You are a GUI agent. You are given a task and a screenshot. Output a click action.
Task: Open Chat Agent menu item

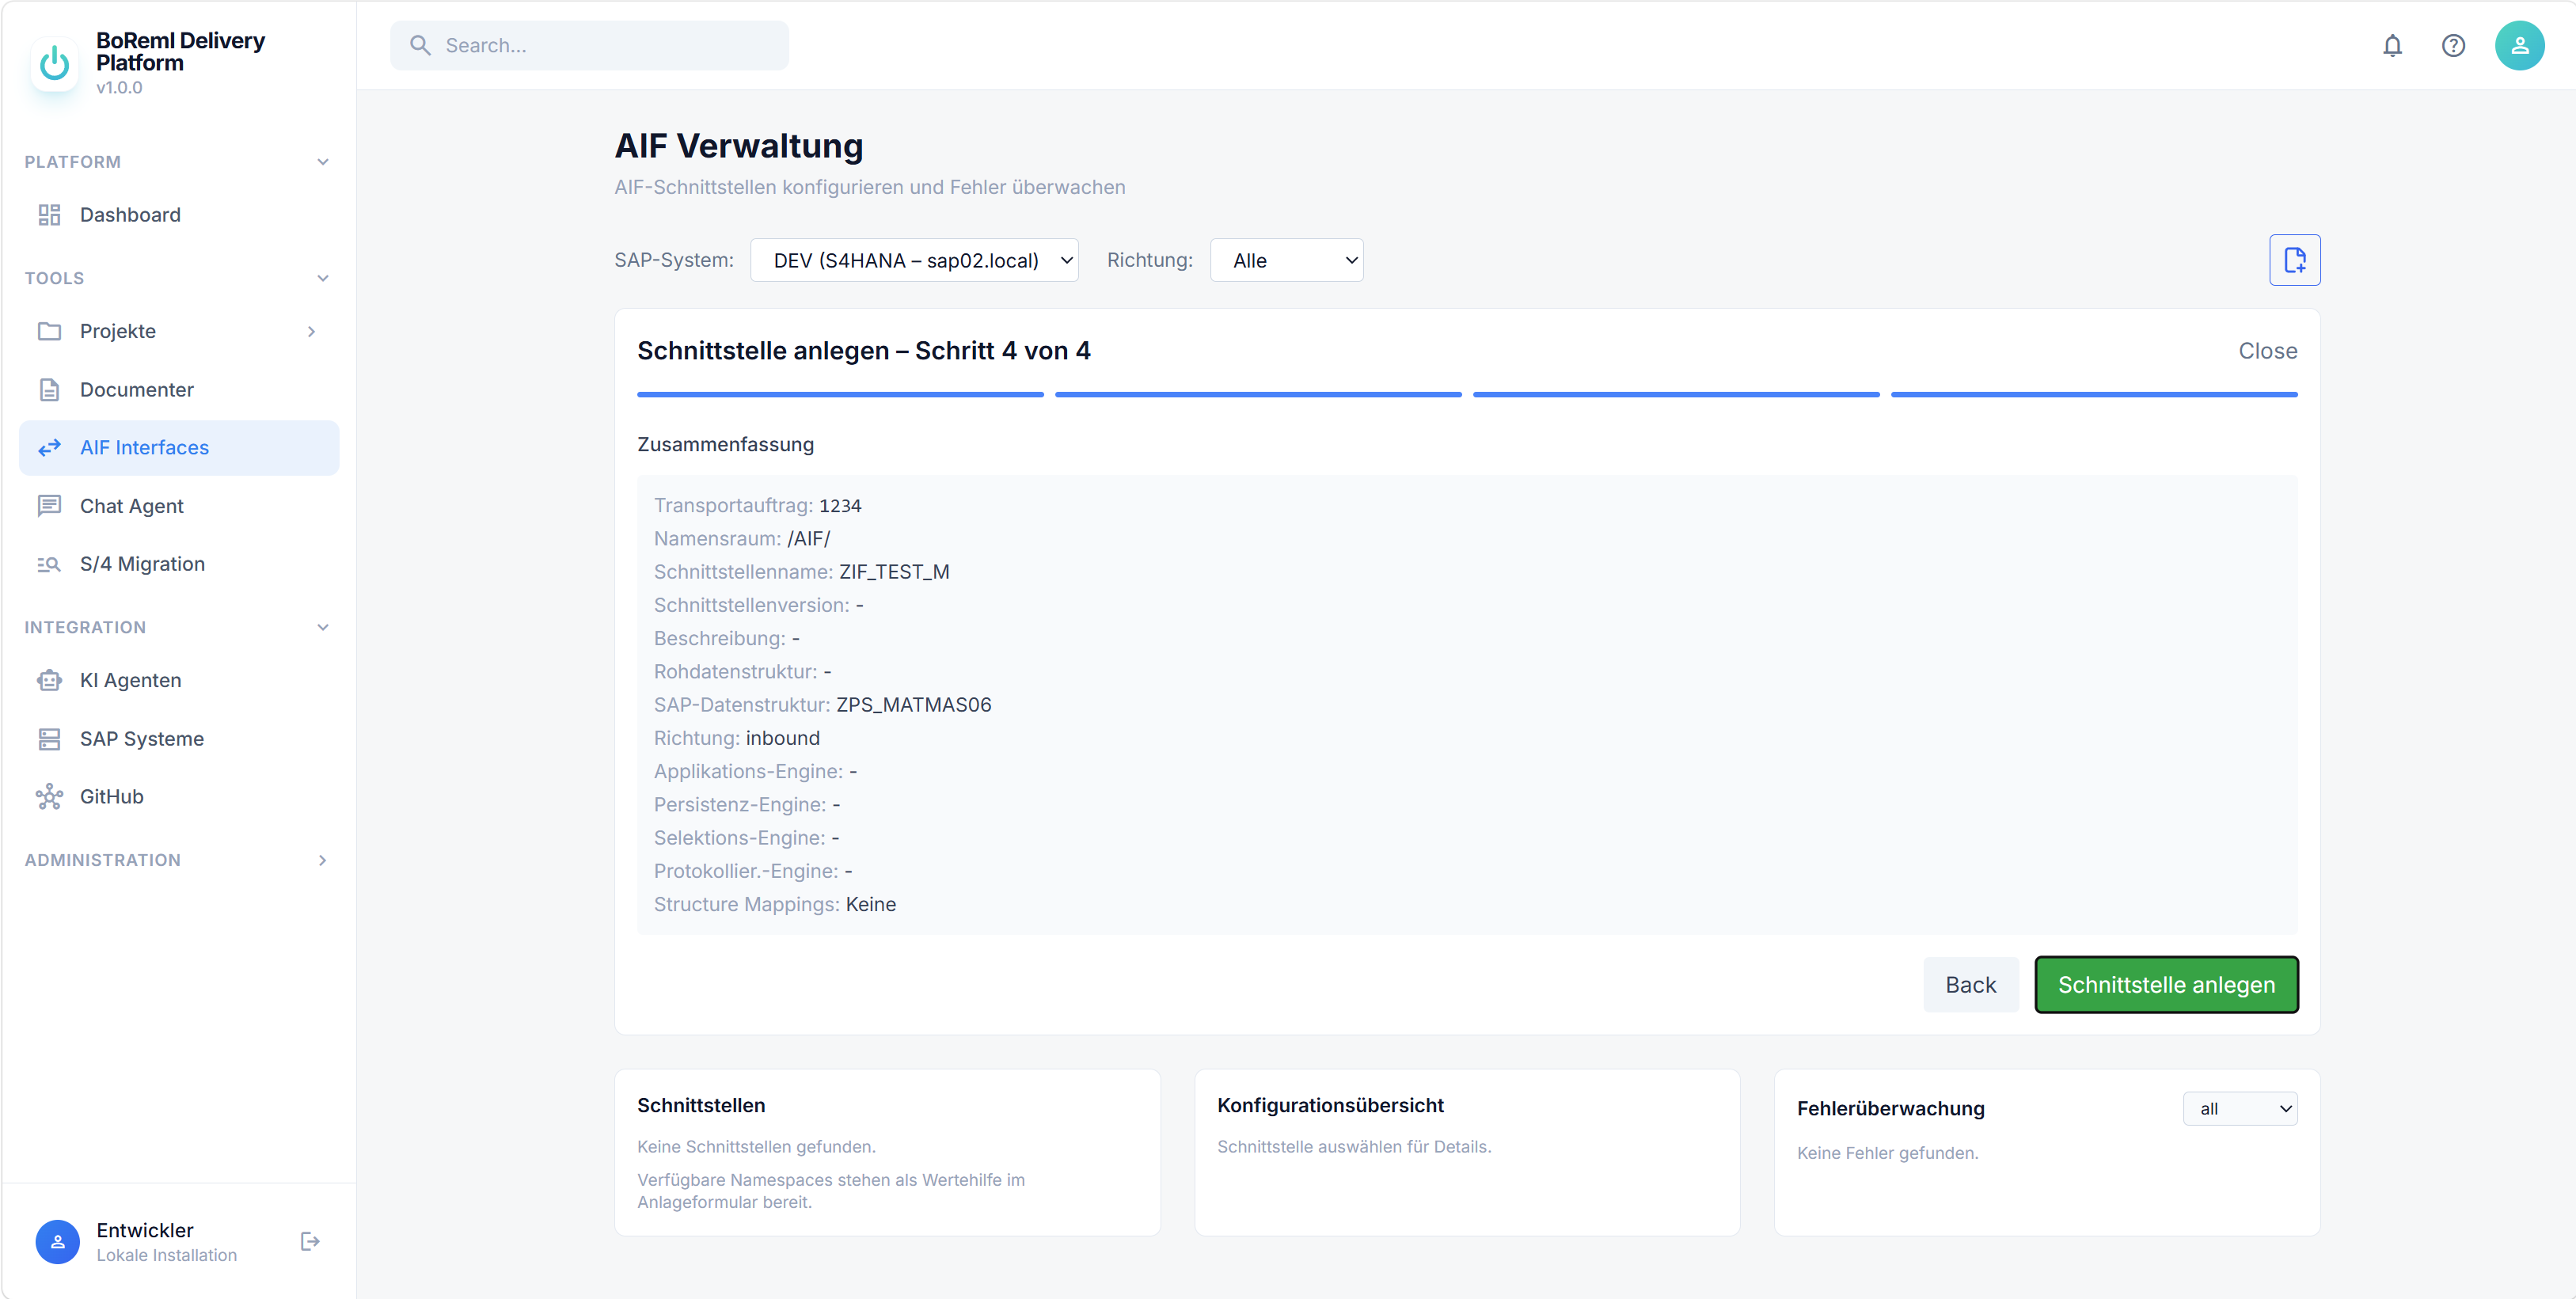tap(179, 506)
